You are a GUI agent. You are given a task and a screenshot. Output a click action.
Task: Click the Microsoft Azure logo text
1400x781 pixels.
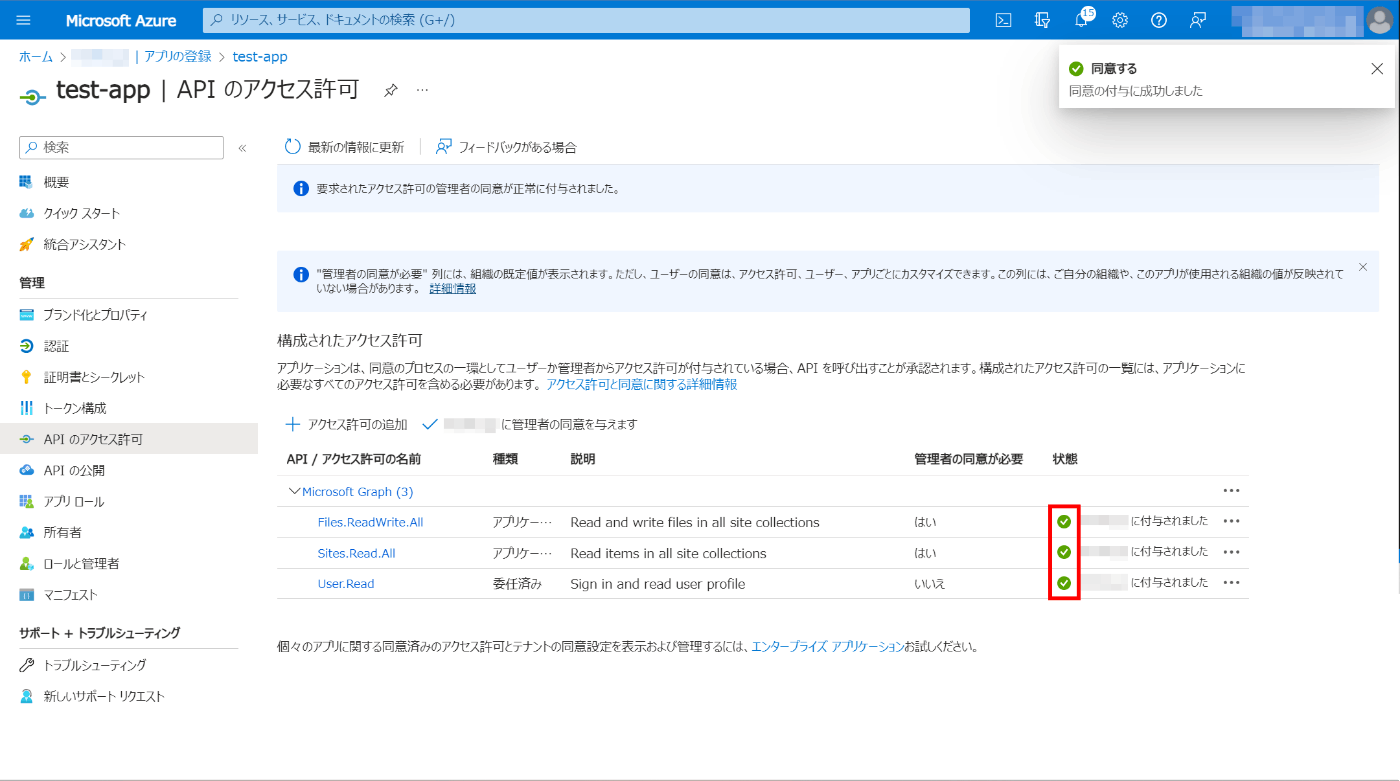pyautogui.click(x=121, y=20)
